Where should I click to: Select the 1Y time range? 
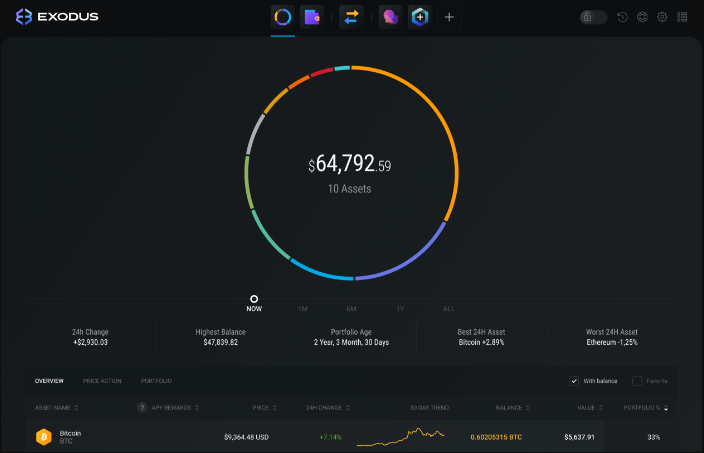pyautogui.click(x=400, y=308)
